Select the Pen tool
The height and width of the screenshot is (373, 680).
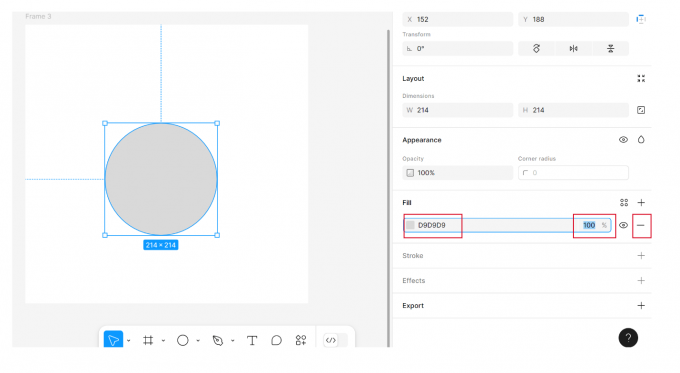tap(218, 340)
